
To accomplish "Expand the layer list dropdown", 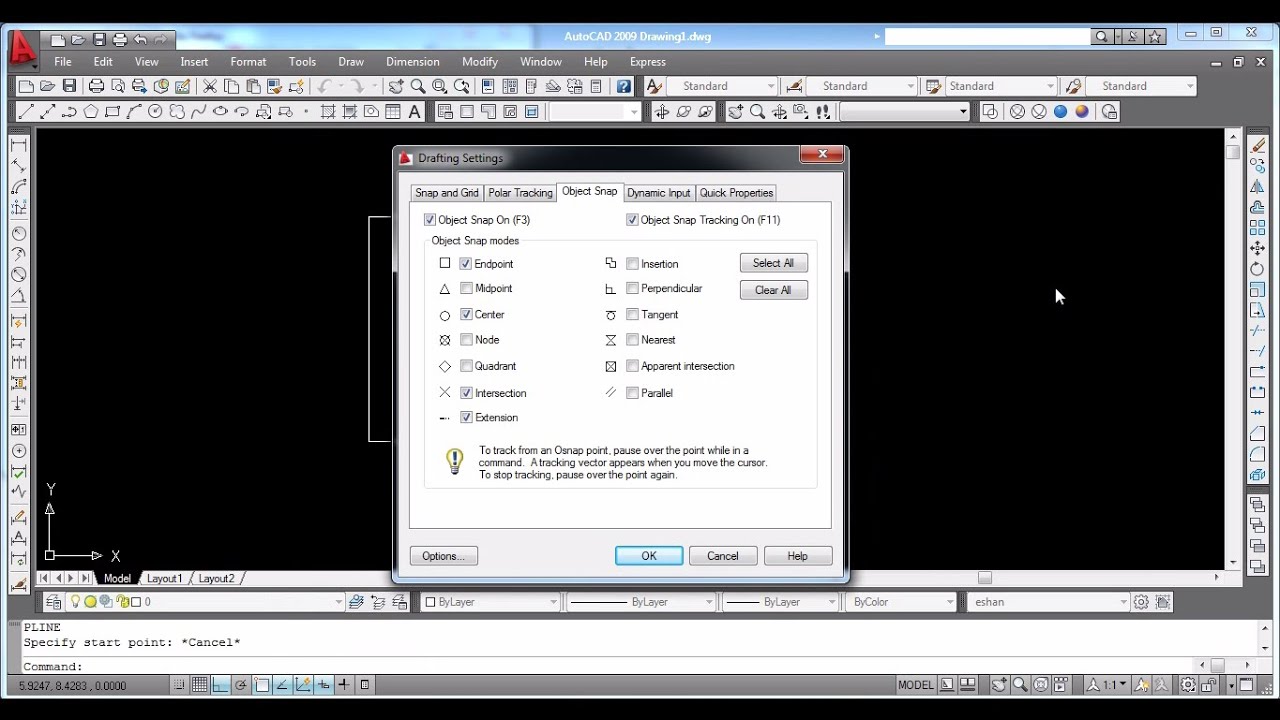I will [x=338, y=602].
